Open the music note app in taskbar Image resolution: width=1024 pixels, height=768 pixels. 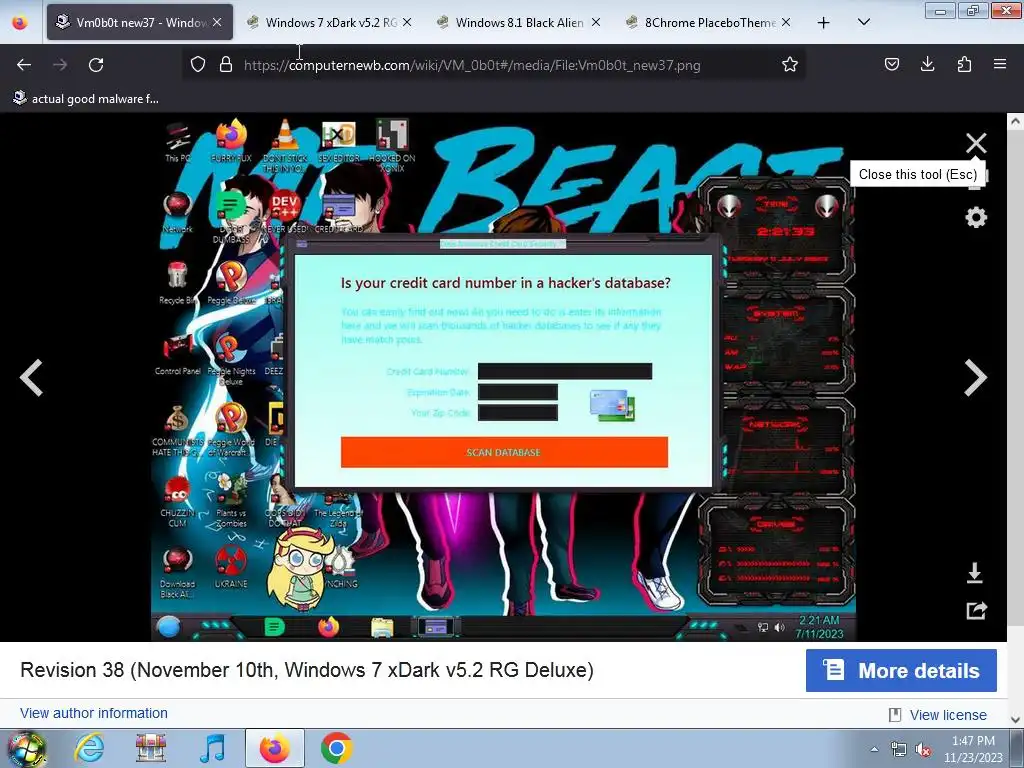[212, 748]
